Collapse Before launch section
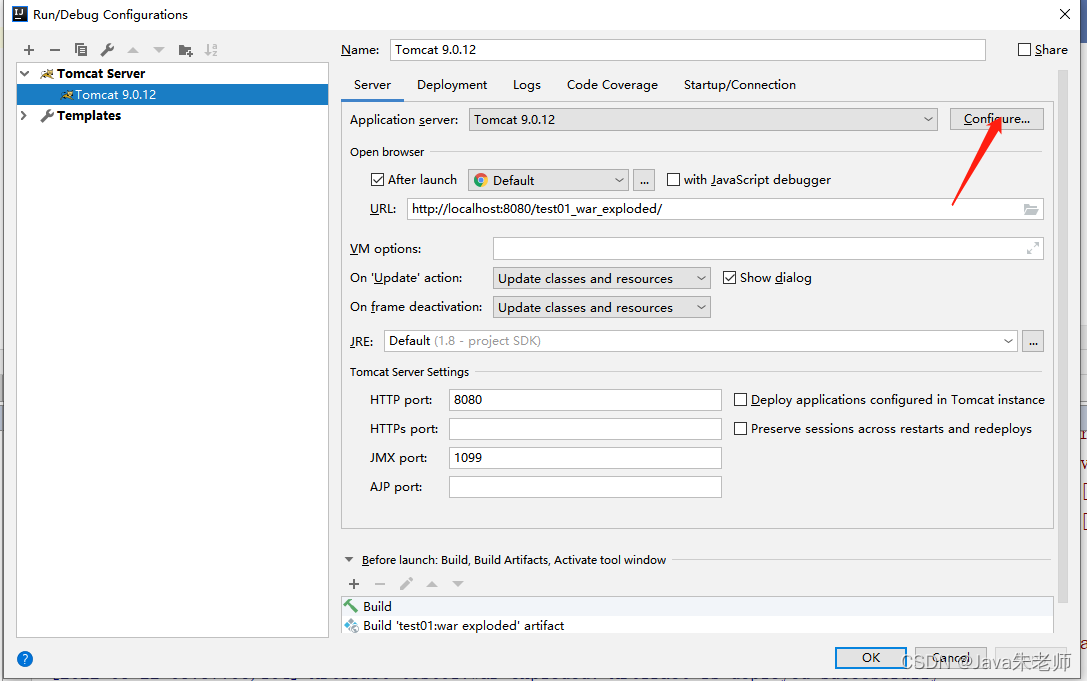Viewport: 1087px width, 681px height. [349, 560]
